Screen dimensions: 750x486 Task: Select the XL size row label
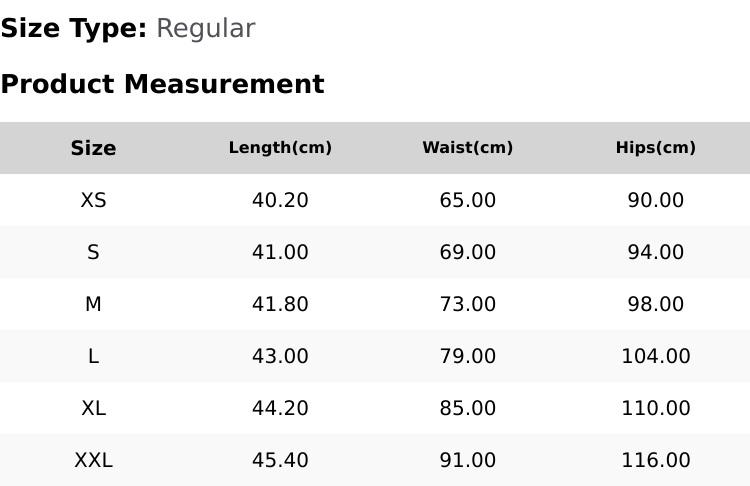click(x=93, y=409)
